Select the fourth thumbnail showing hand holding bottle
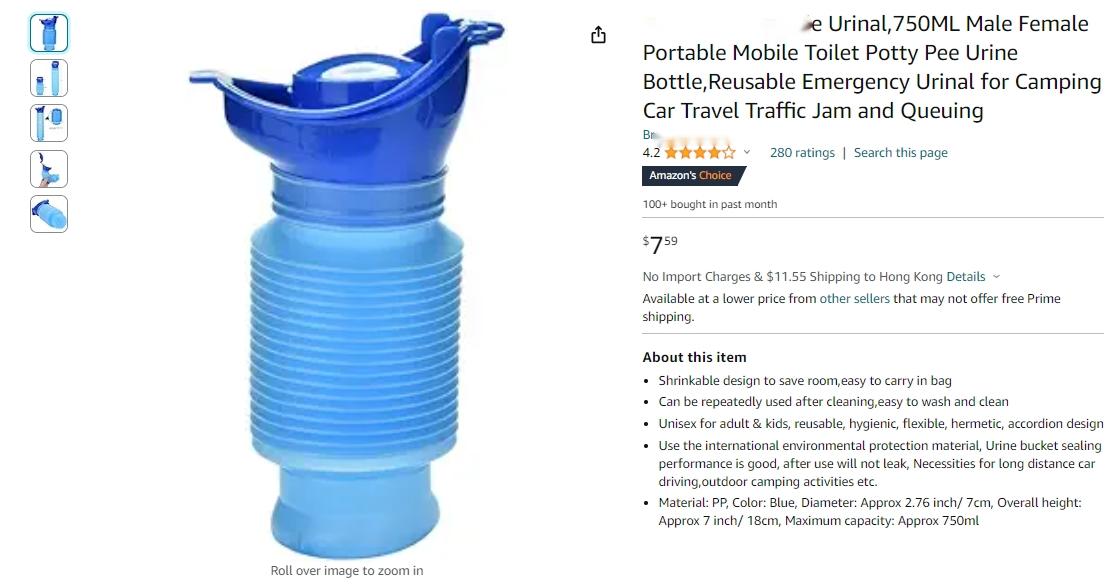 49,169
